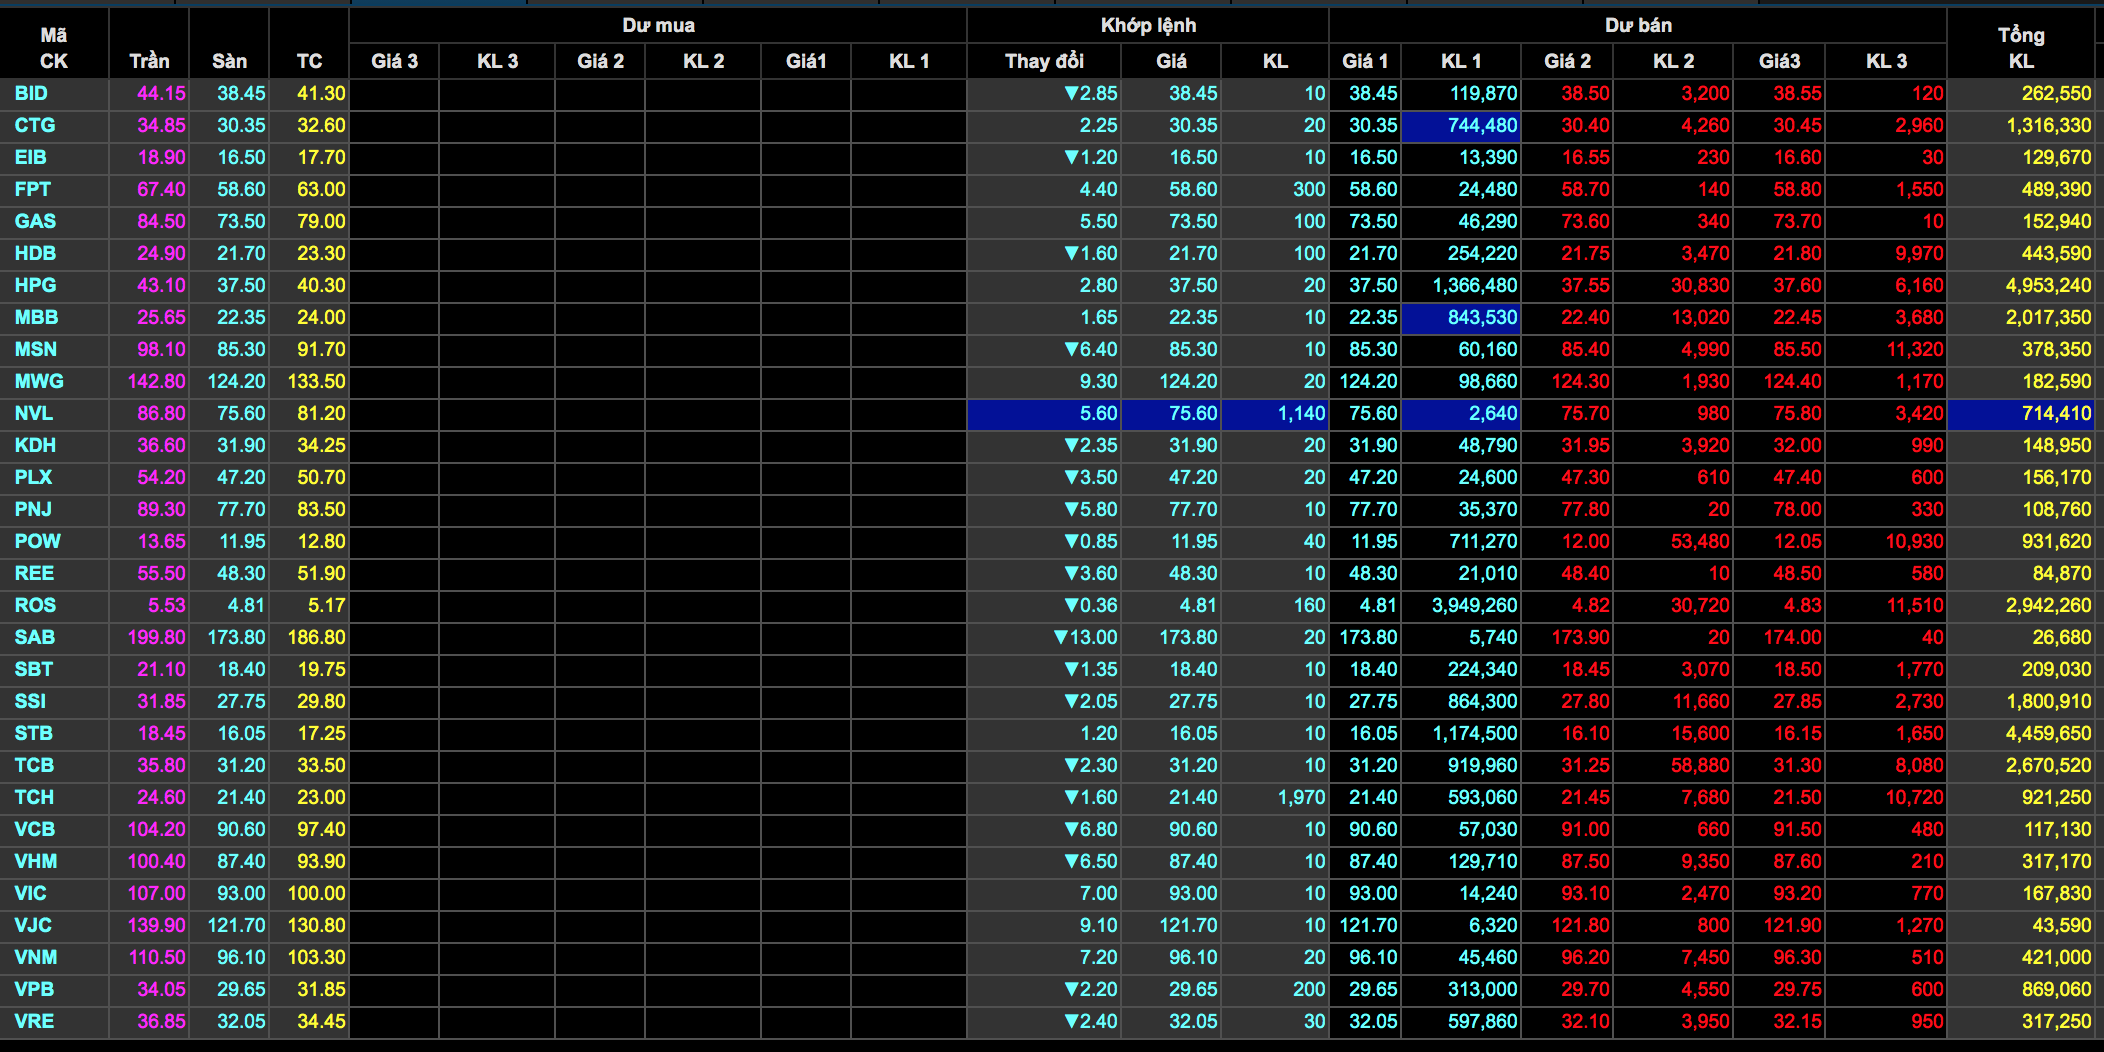Select the "Dư bán" header group
Viewport: 2104px width, 1052px height.
click(x=1638, y=25)
